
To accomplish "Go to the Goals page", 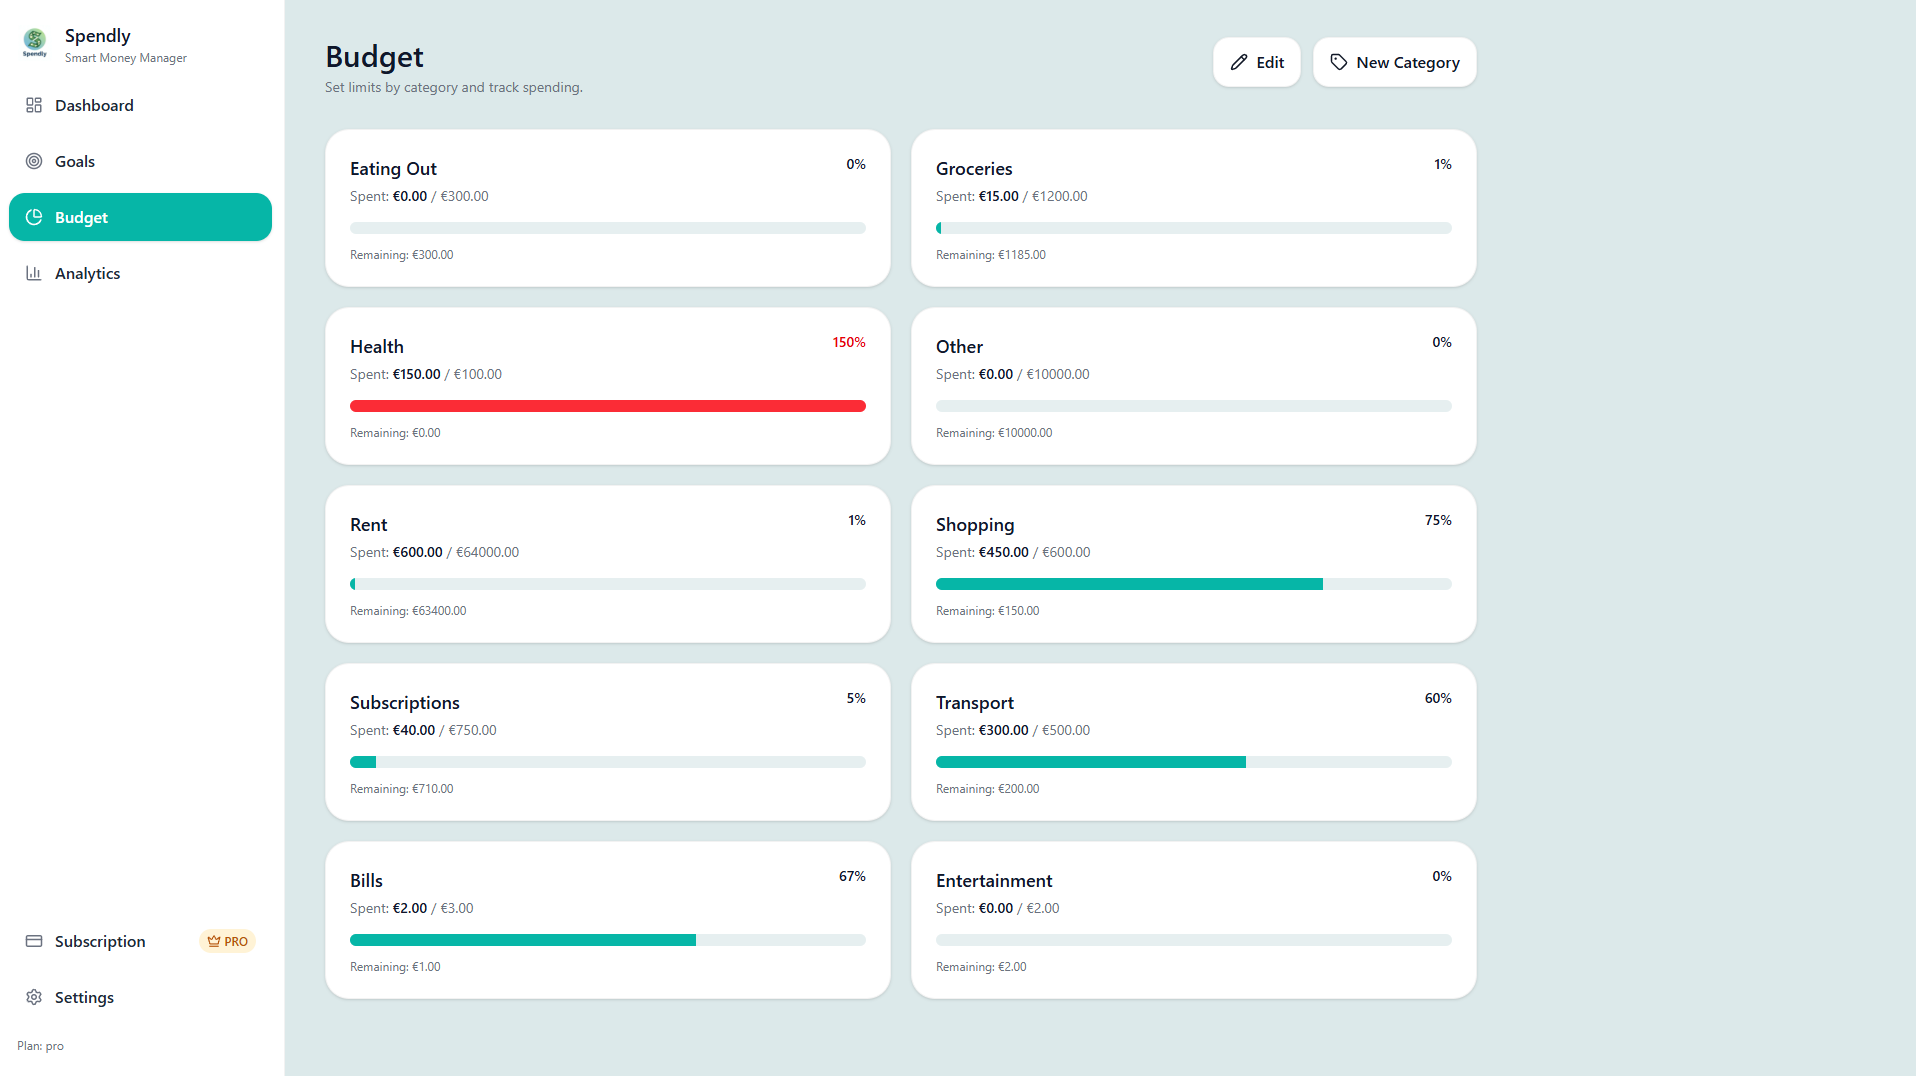I will (140, 161).
